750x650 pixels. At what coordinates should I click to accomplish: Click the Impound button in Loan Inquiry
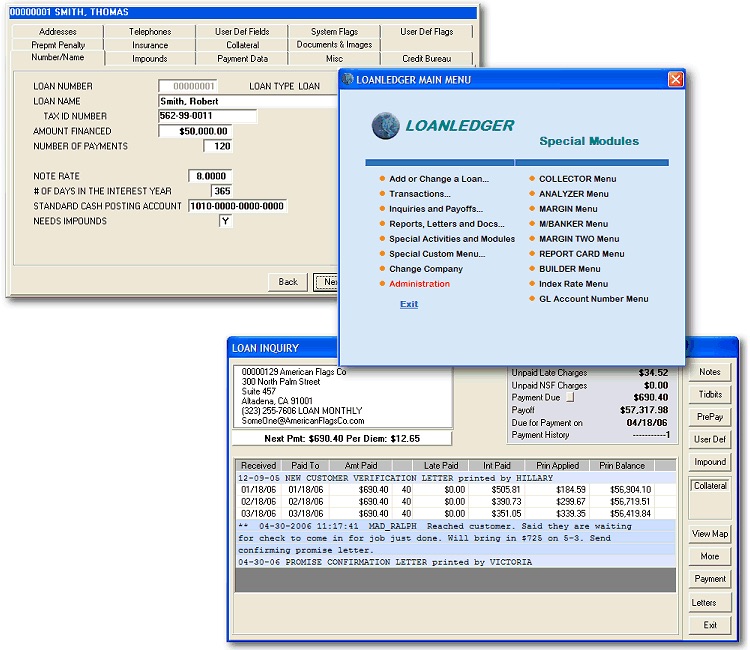pos(710,462)
